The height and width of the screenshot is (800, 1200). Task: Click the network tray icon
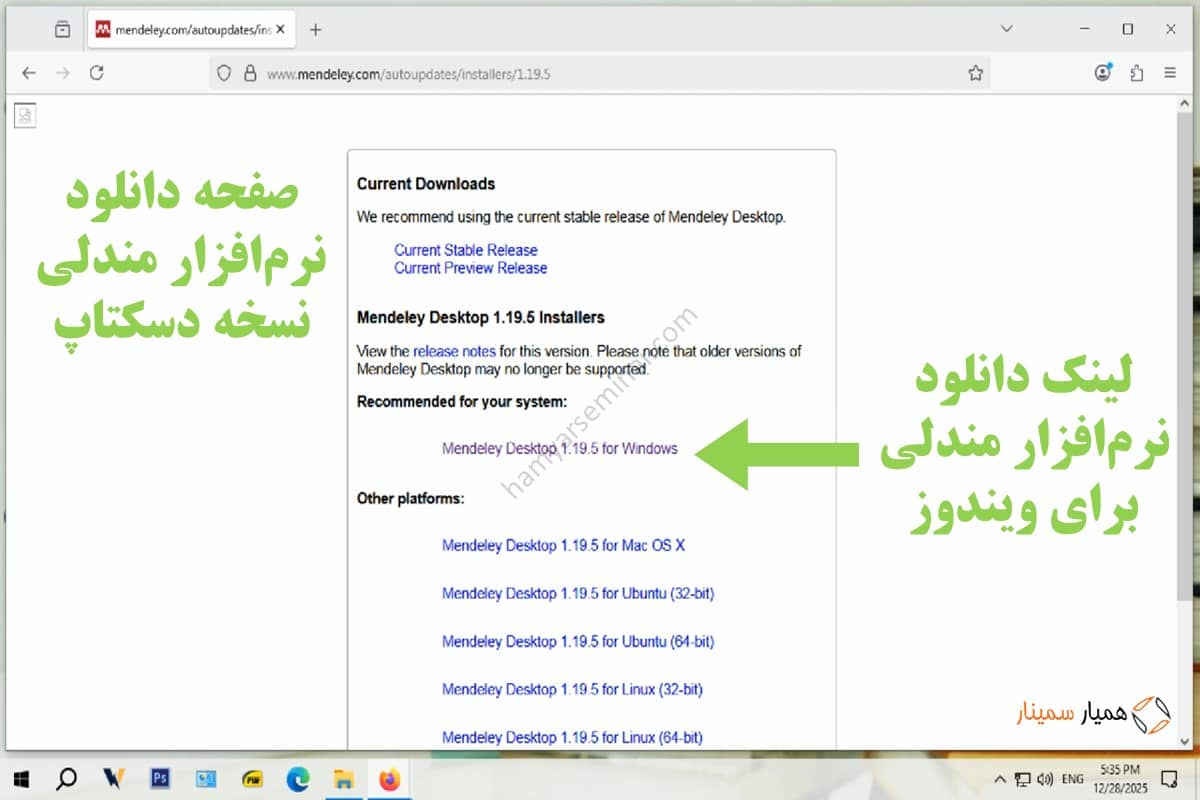click(x=1023, y=778)
